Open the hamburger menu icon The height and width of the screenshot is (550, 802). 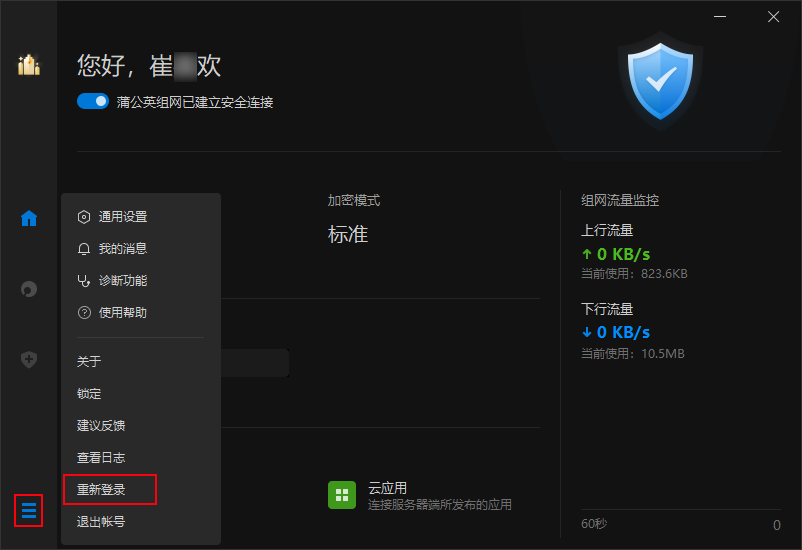click(x=29, y=510)
